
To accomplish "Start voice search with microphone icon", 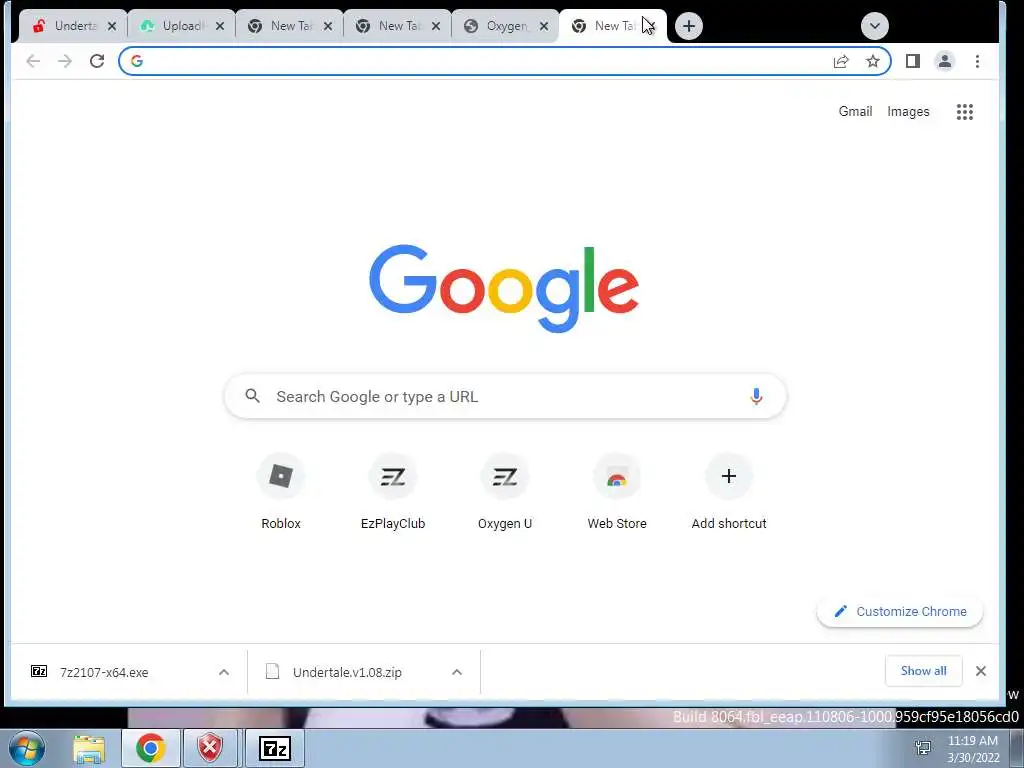I will (756, 396).
